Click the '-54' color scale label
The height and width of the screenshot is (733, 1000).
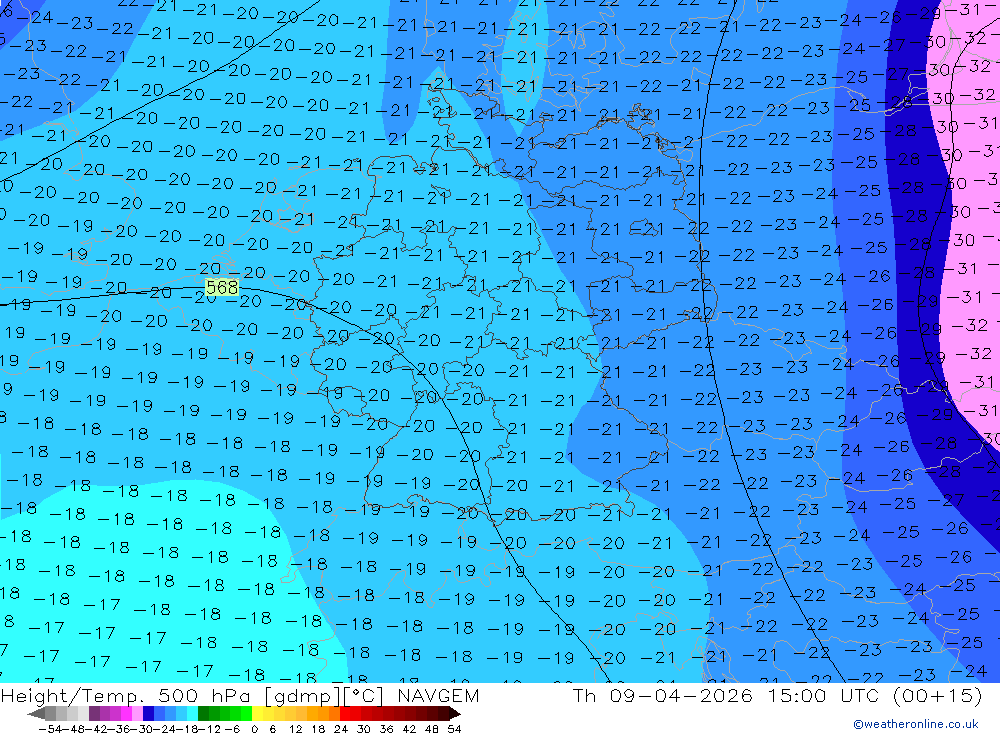click(x=50, y=729)
